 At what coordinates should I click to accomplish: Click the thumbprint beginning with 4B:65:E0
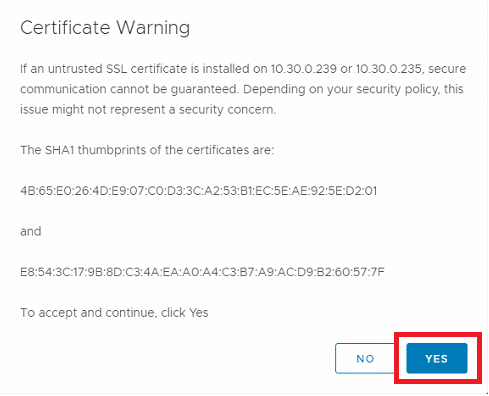(x=199, y=191)
